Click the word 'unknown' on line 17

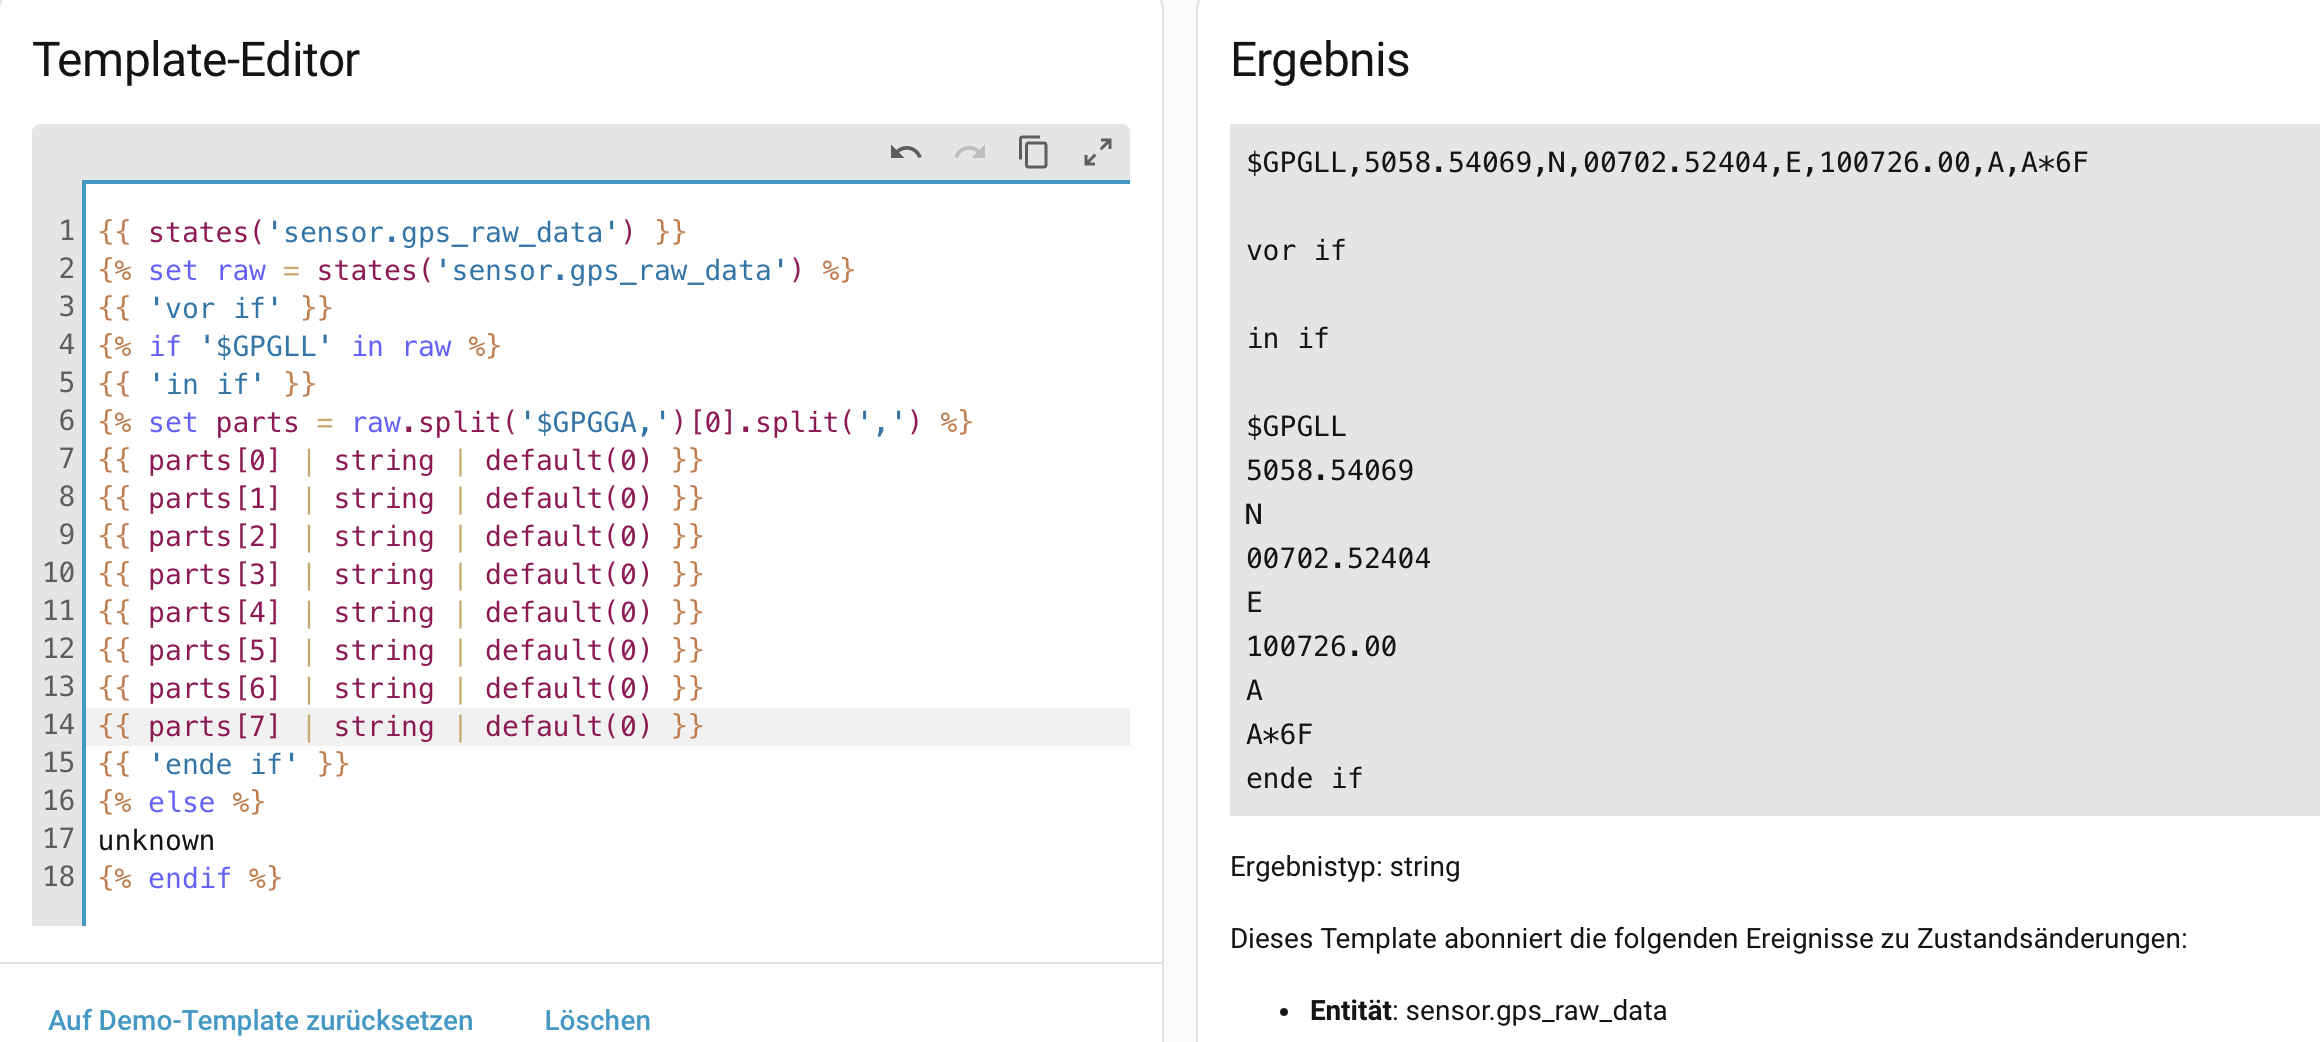(x=156, y=841)
